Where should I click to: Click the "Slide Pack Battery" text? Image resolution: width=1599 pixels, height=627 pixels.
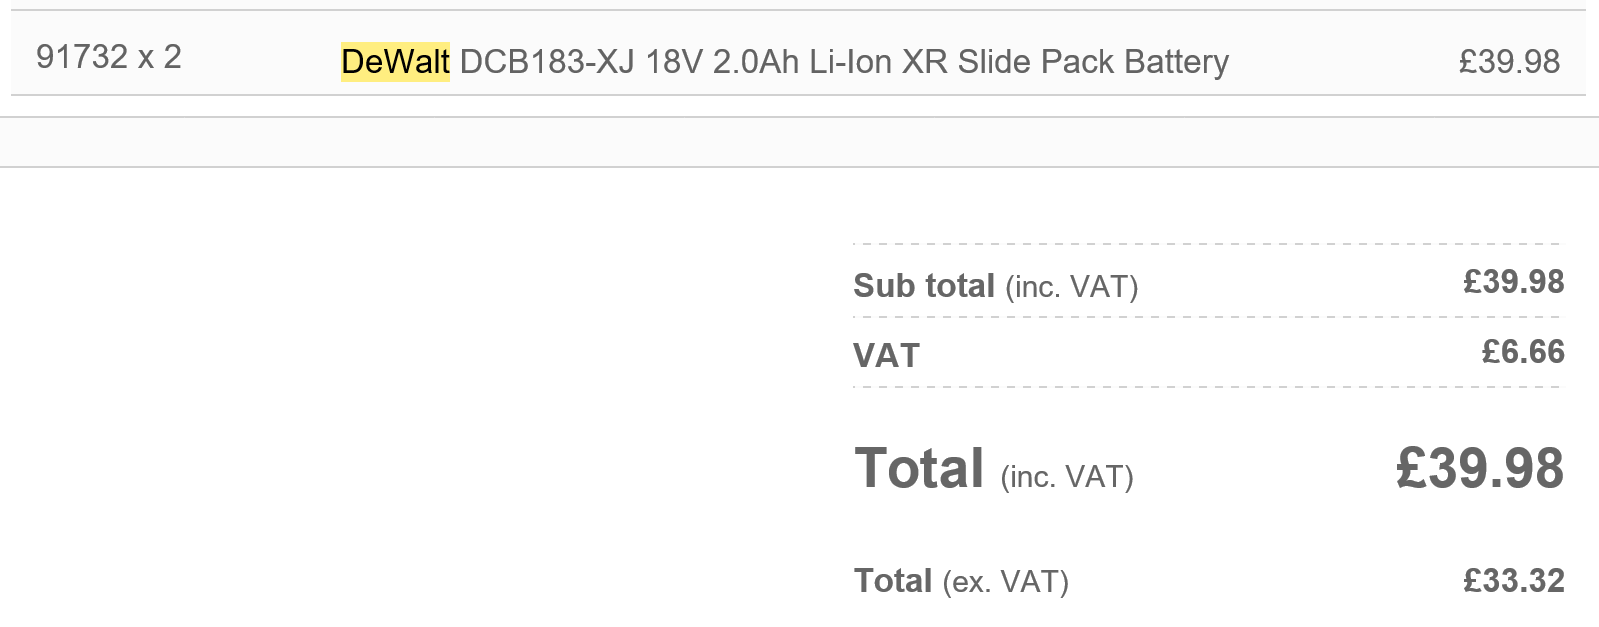click(x=1093, y=62)
